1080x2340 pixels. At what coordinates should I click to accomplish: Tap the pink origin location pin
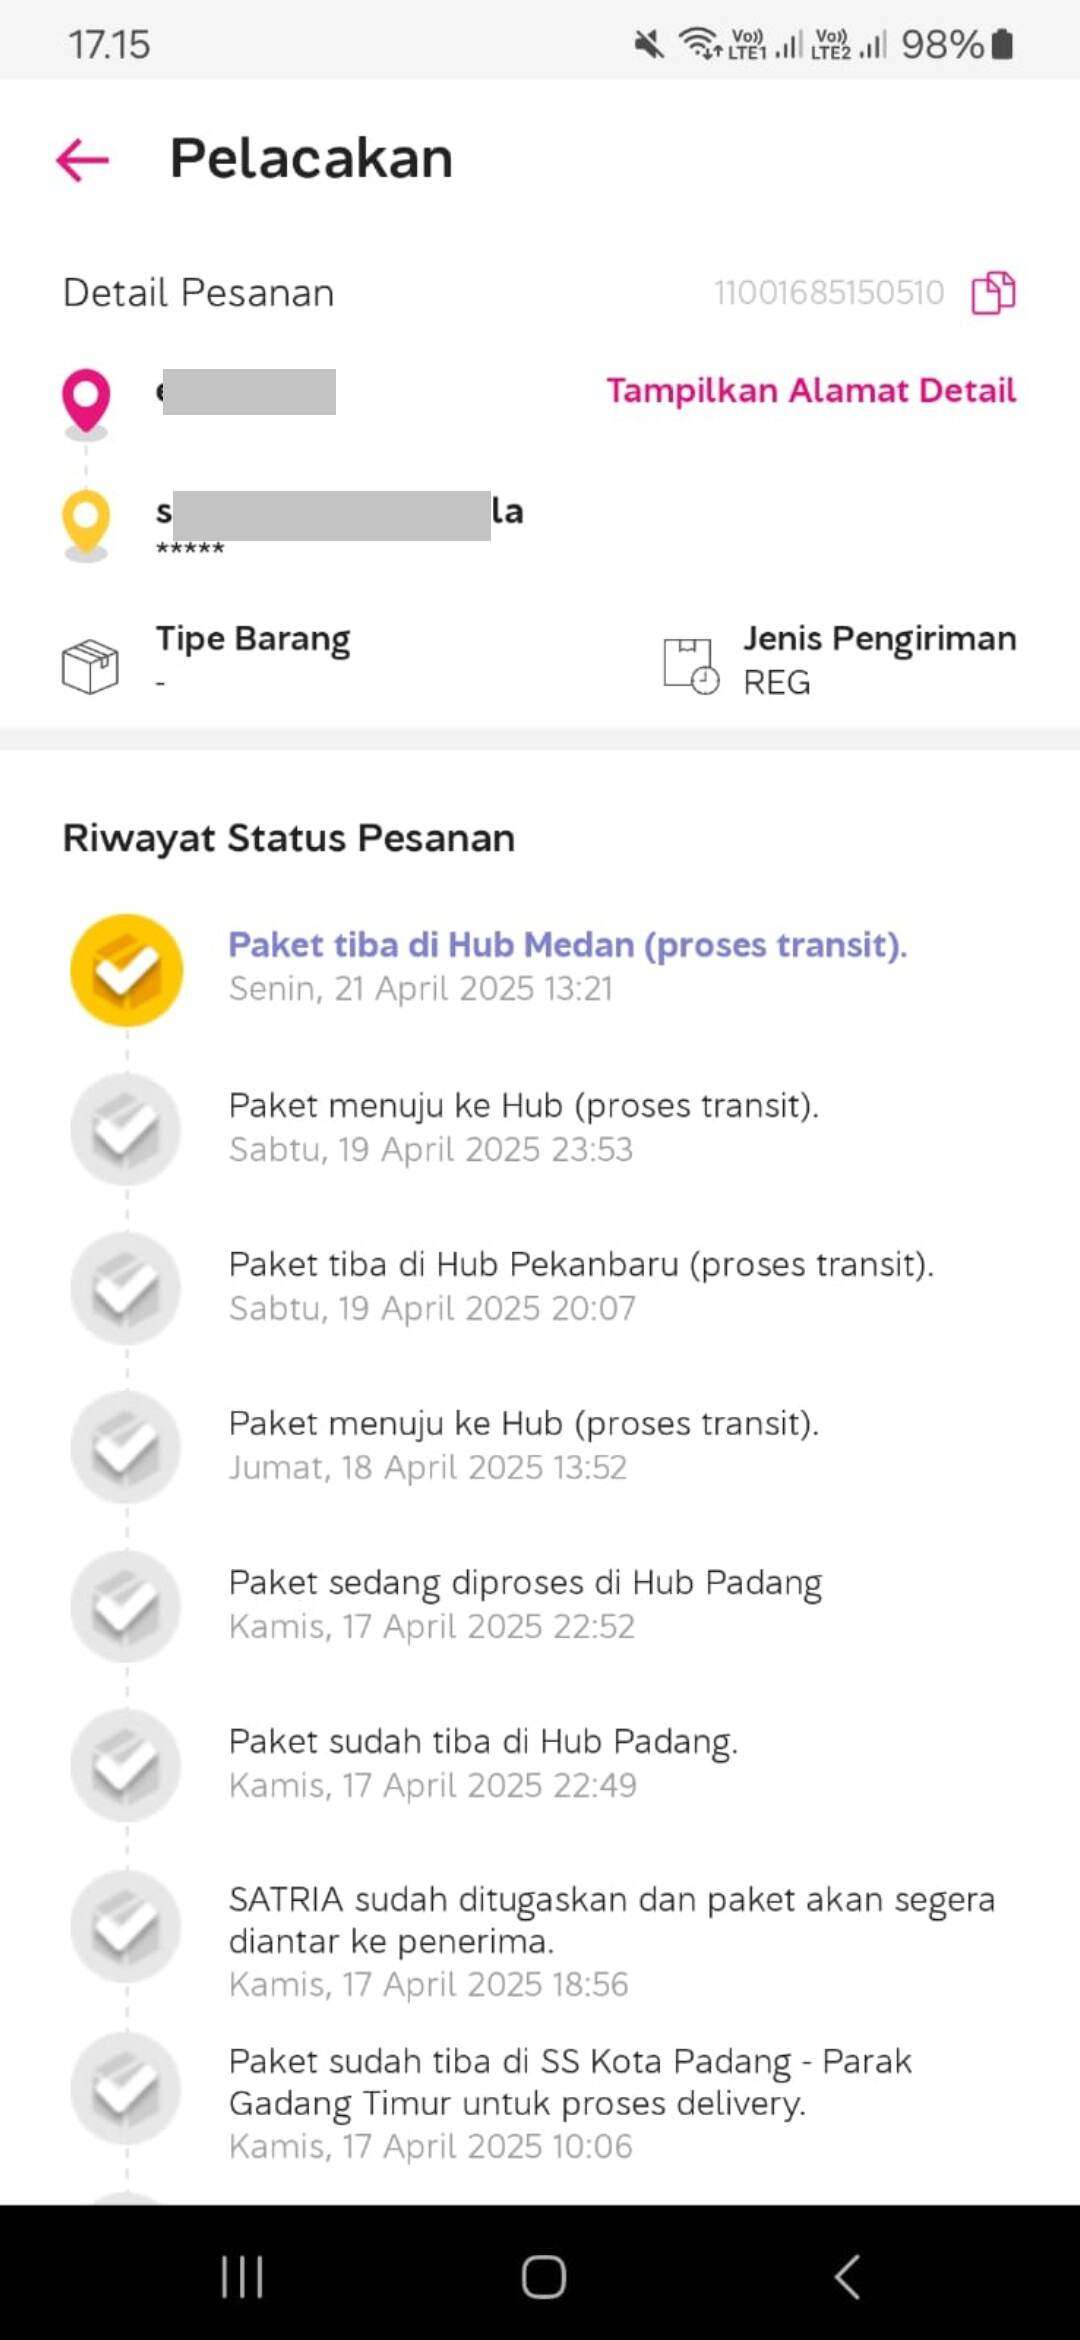click(86, 402)
